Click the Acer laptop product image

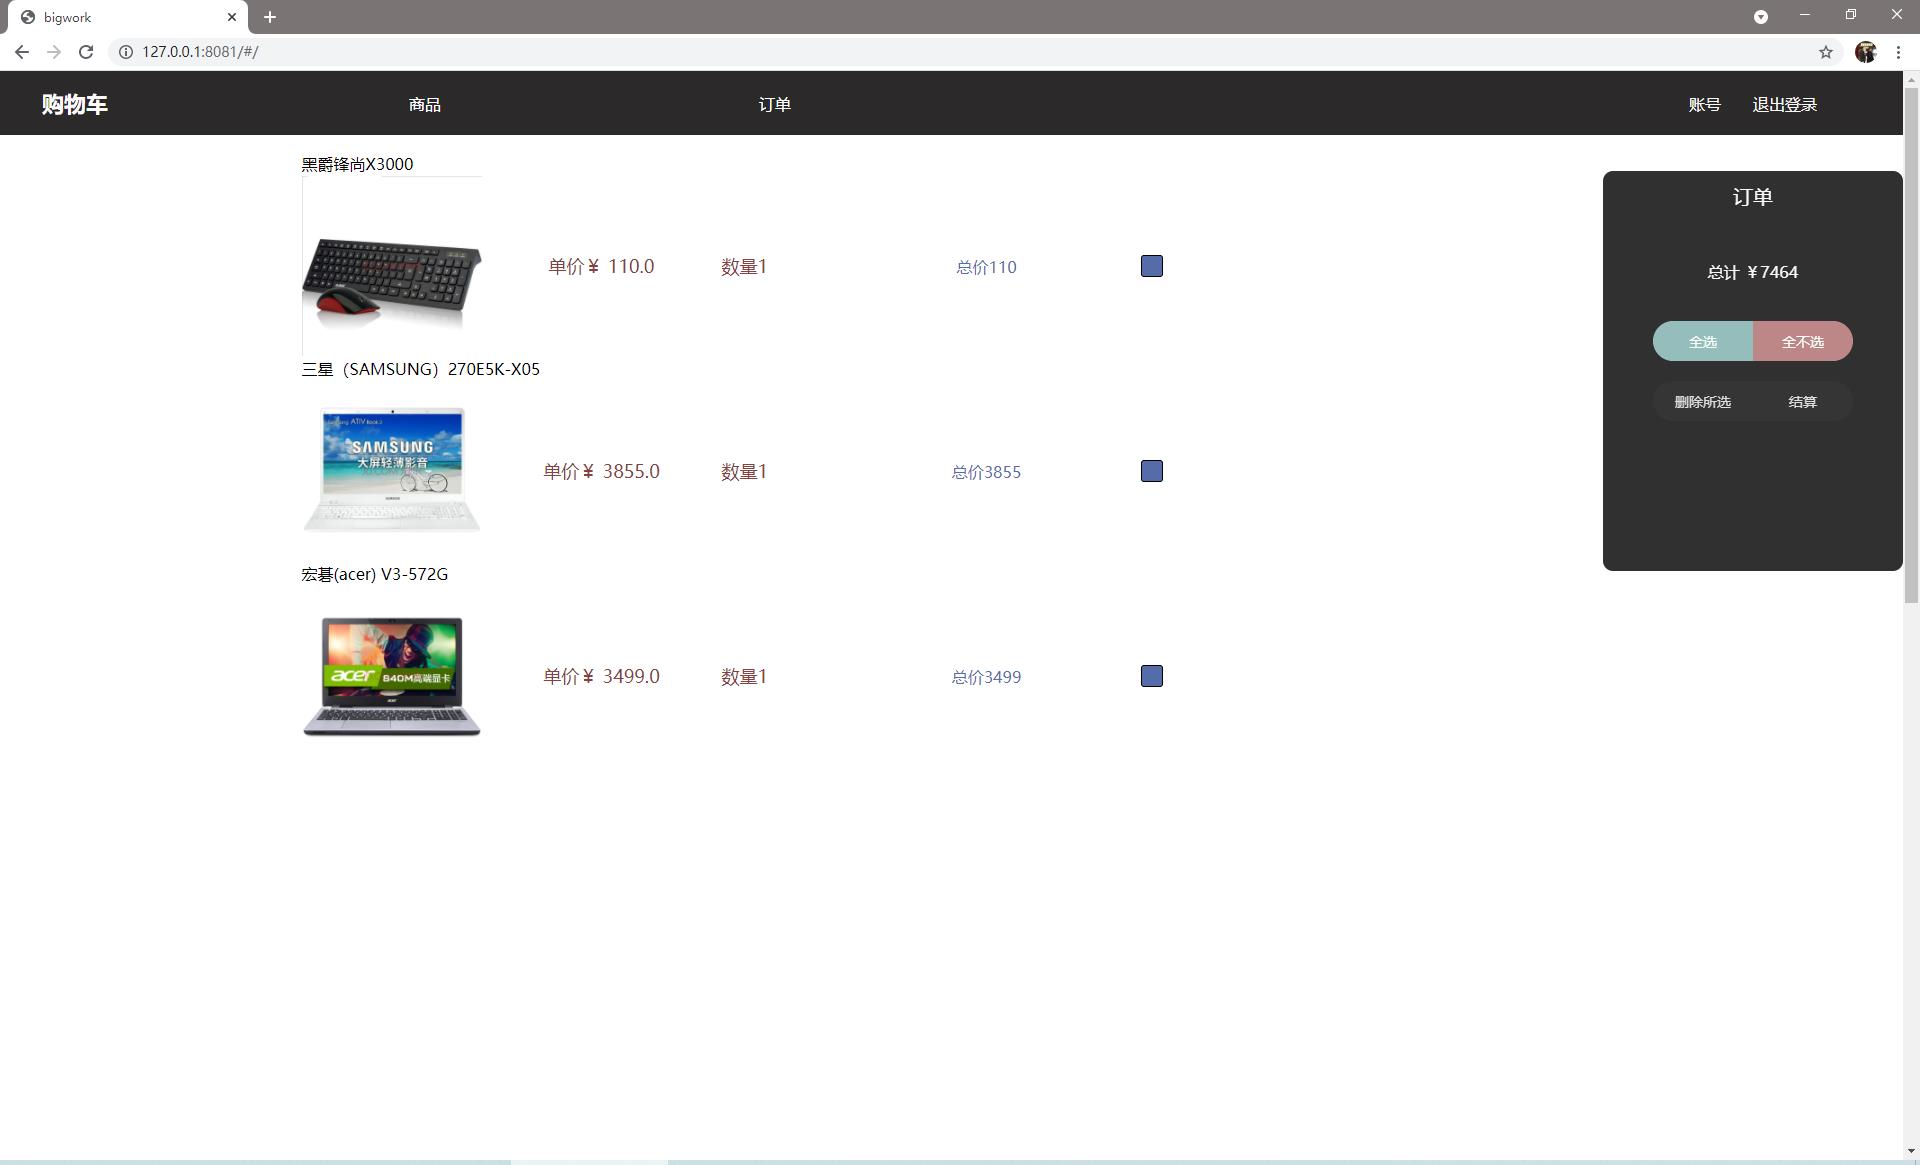pos(392,676)
